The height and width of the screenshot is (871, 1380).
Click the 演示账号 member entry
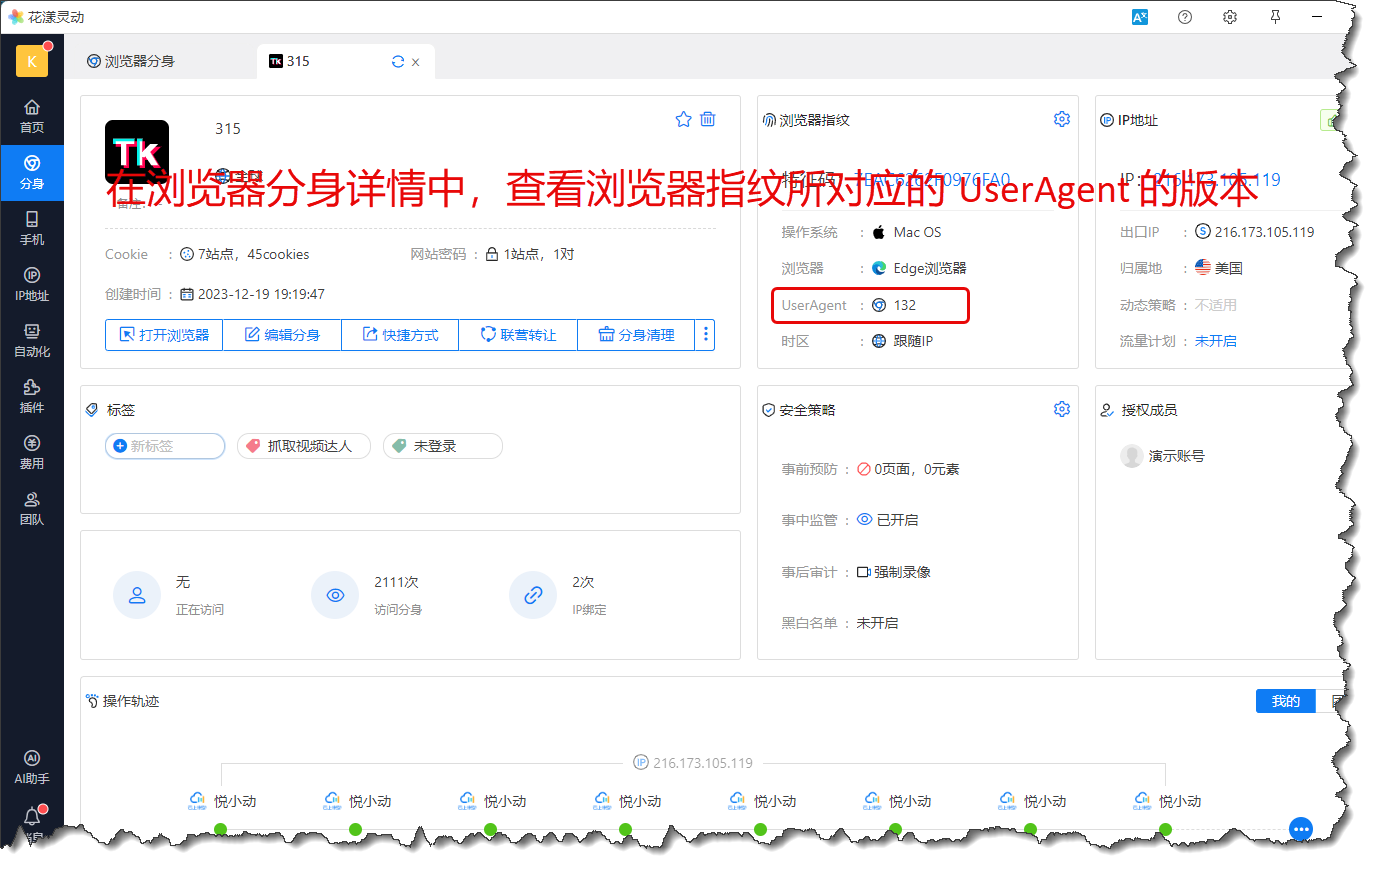1163,456
